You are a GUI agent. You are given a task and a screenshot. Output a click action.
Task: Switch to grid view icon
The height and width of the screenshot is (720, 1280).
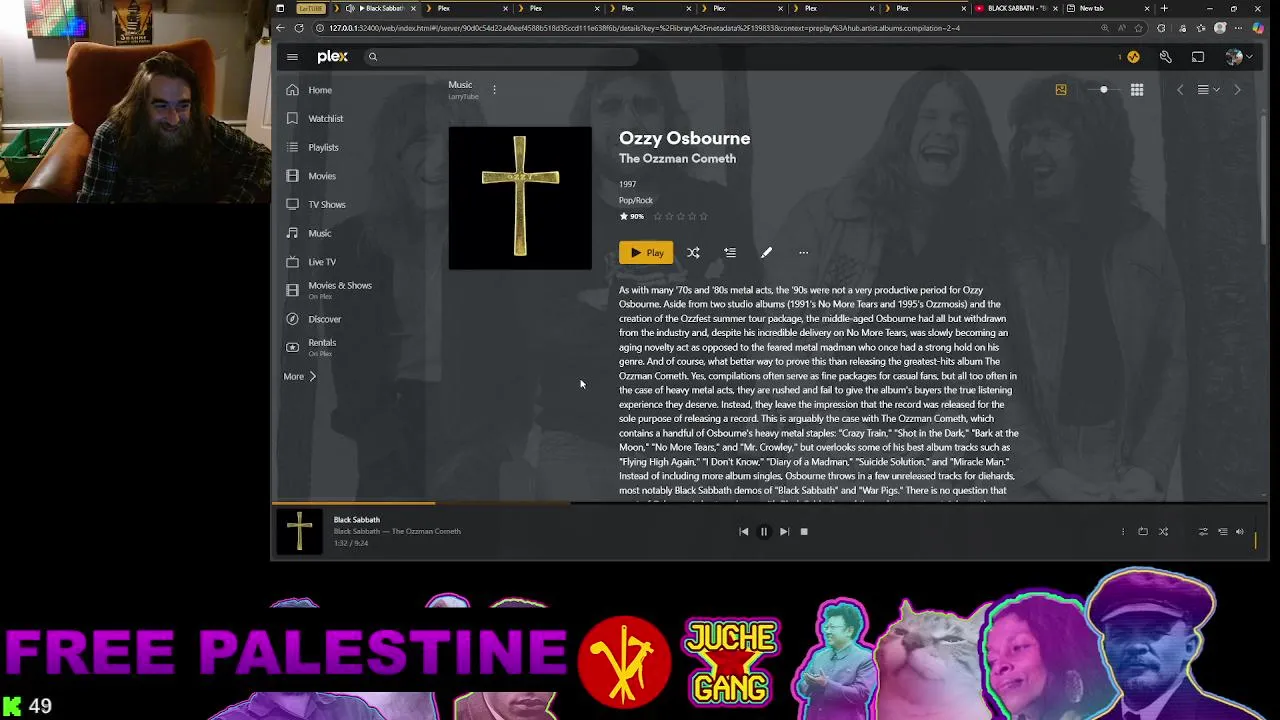click(1137, 90)
